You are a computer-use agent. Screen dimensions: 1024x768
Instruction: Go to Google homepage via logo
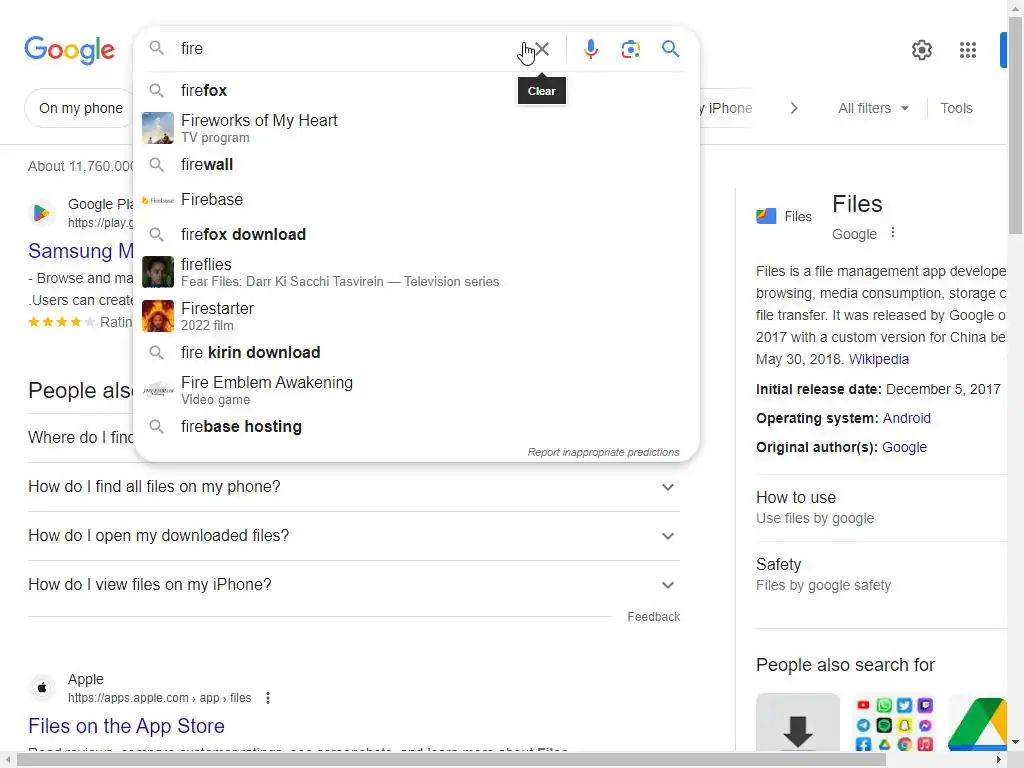[x=69, y=50]
